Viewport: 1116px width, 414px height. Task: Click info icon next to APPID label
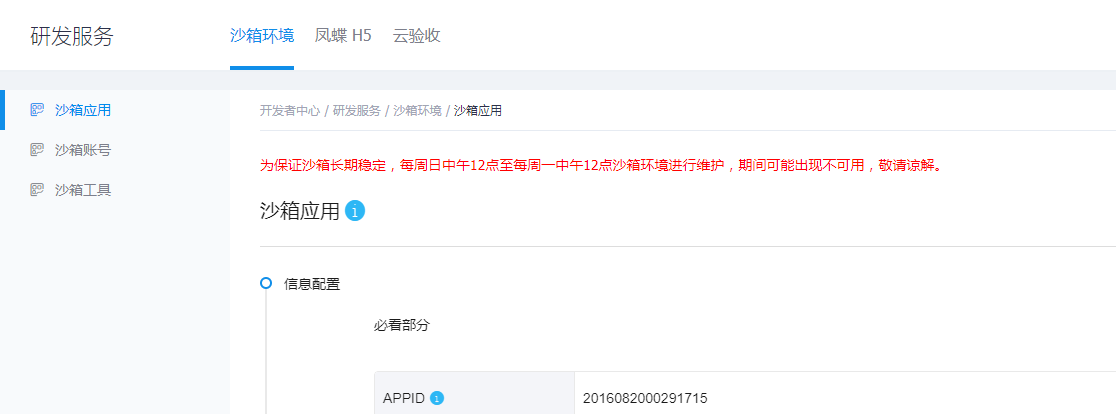436,398
